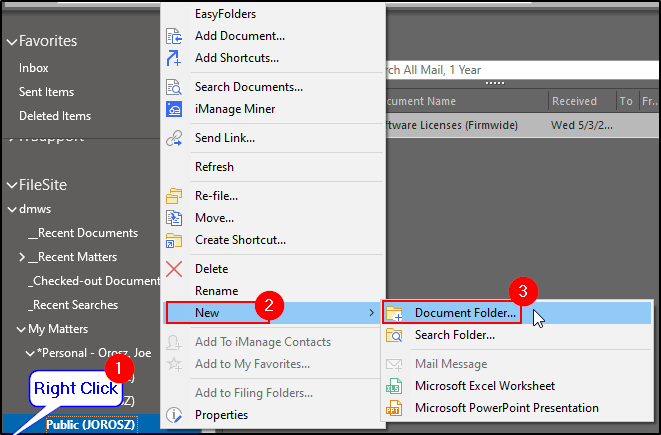Screen dimensions: 661x435
Task: Select Delete in the context menu
Action: click(211, 269)
